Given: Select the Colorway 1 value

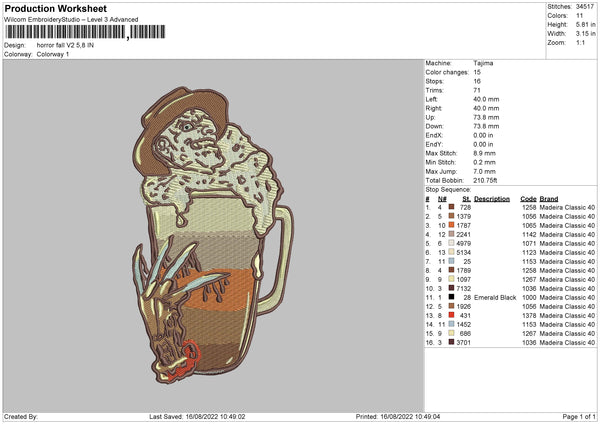Looking at the screenshot, I should pos(53,54).
